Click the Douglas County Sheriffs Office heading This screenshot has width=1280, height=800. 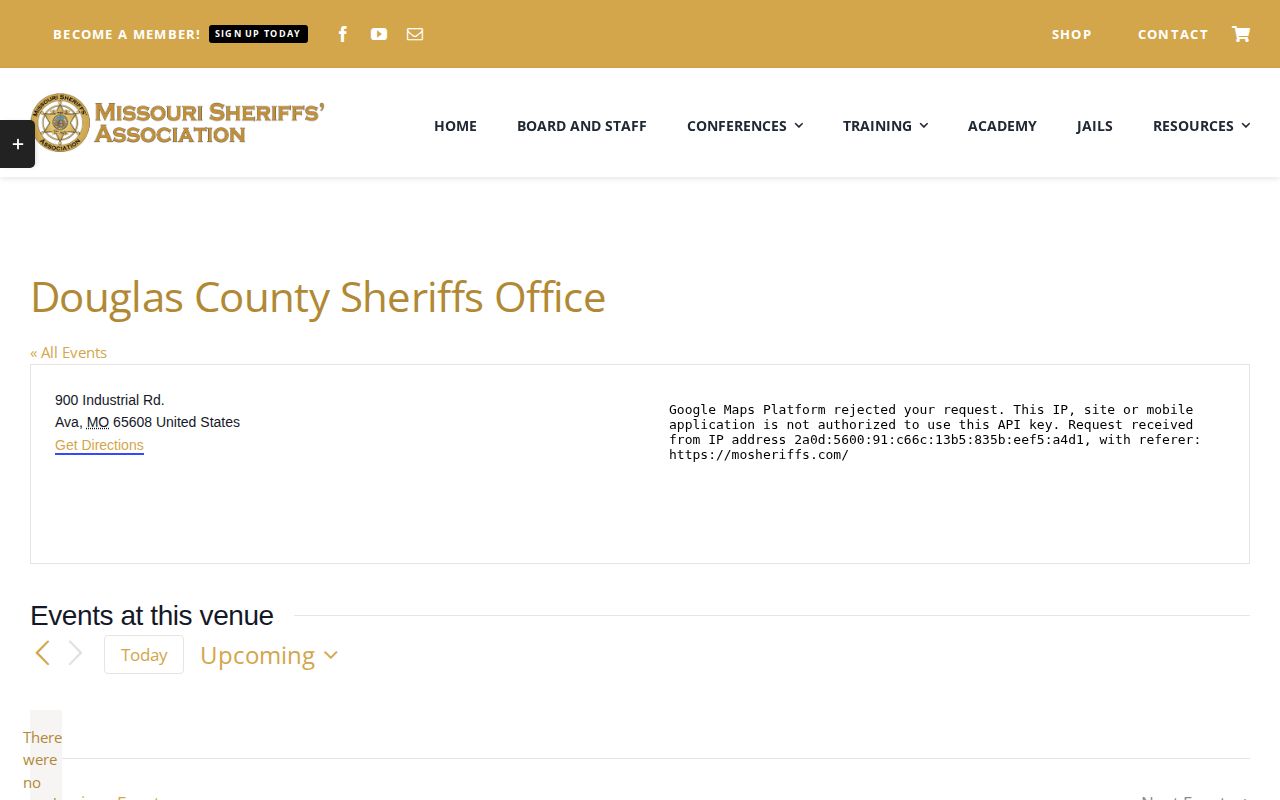coord(318,297)
